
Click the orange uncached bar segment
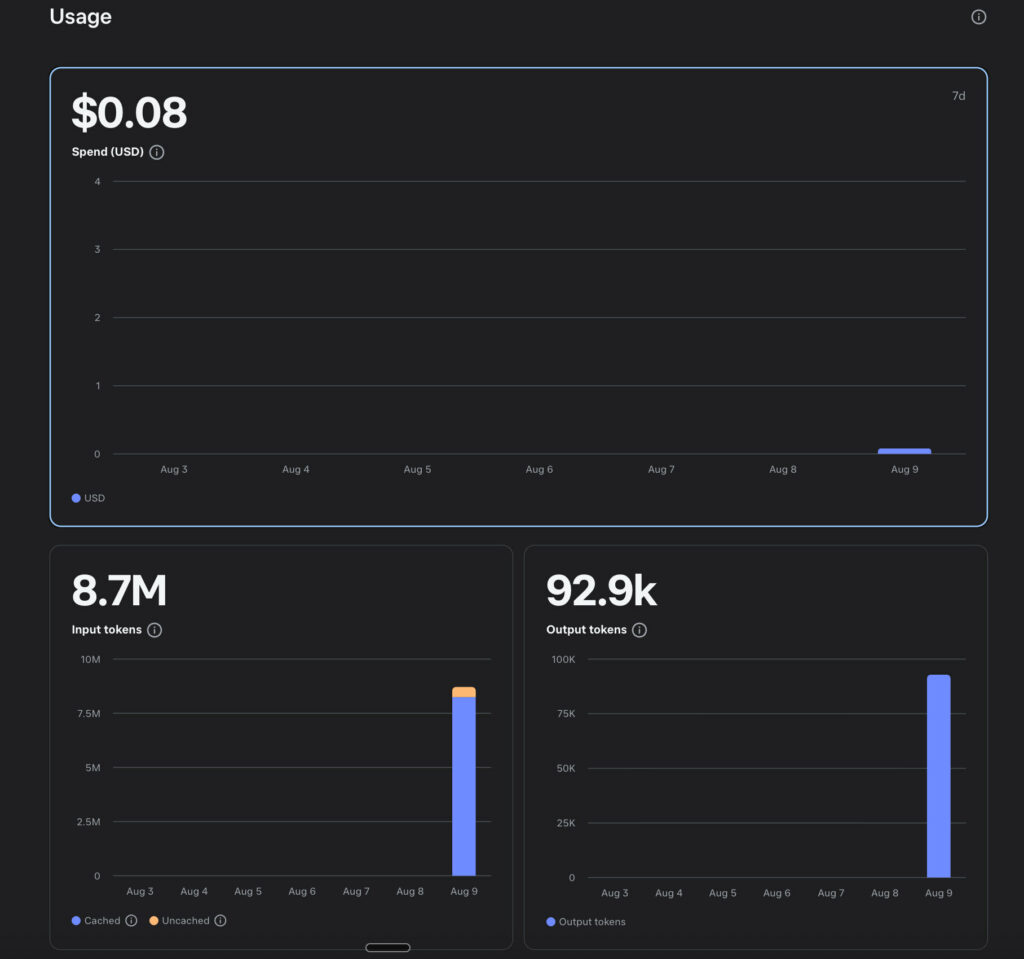click(x=464, y=692)
